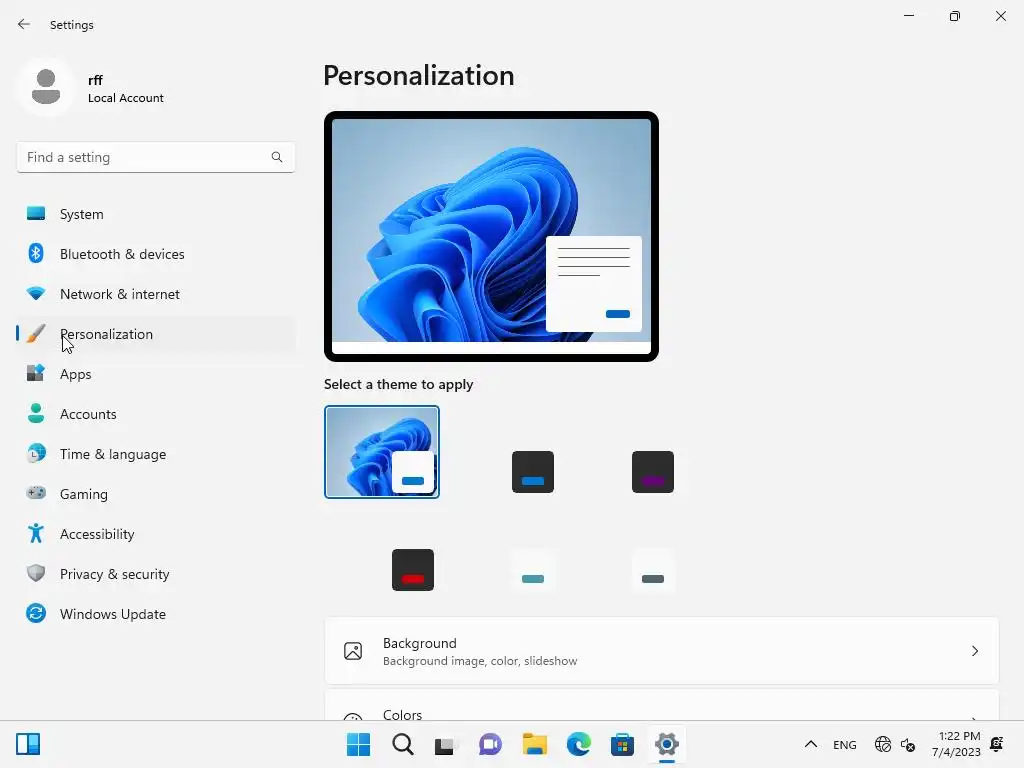Click the Gaming controller icon

[x=36, y=493]
